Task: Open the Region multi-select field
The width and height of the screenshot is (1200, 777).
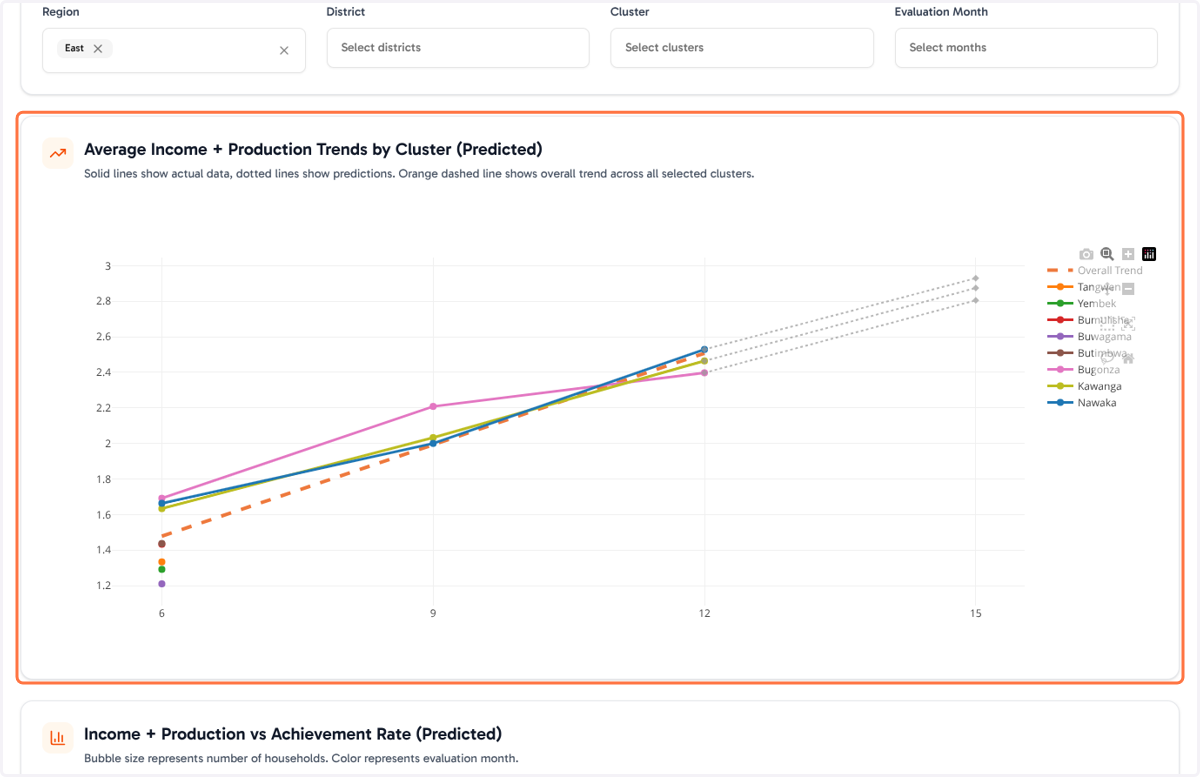Action: tap(174, 50)
